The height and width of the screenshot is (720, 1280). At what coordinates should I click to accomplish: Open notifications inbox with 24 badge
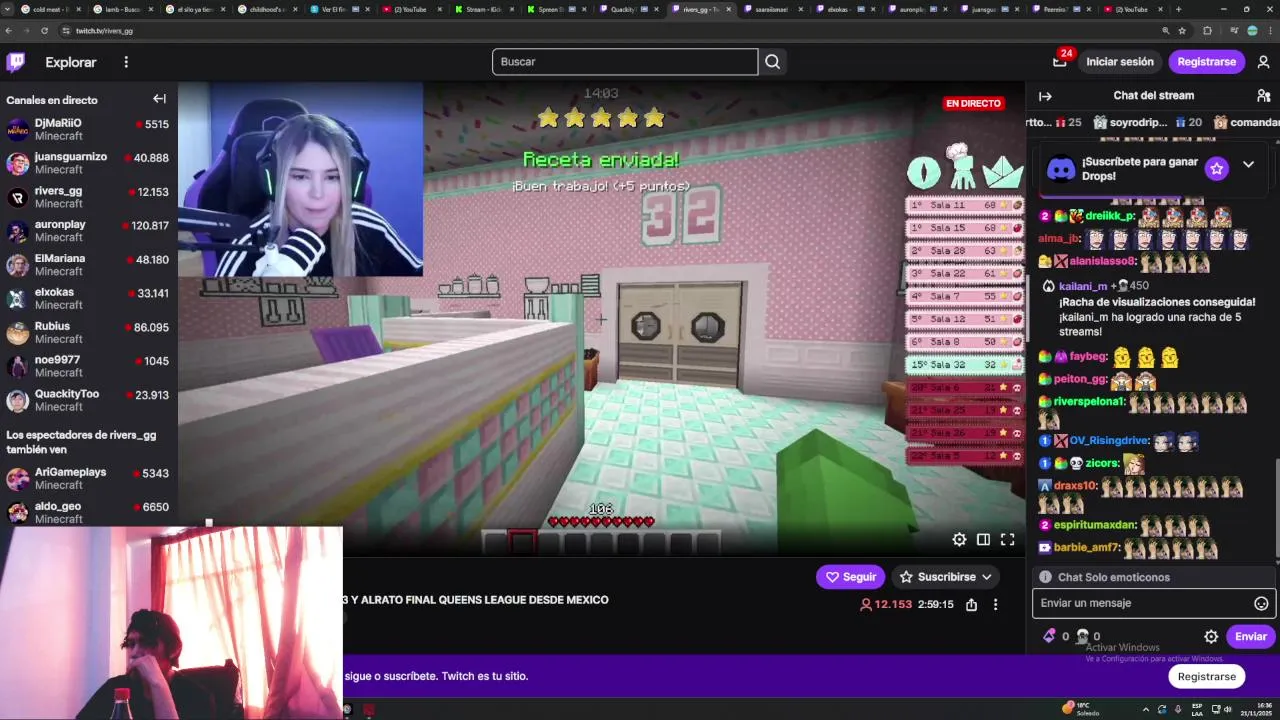[x=1060, y=62]
